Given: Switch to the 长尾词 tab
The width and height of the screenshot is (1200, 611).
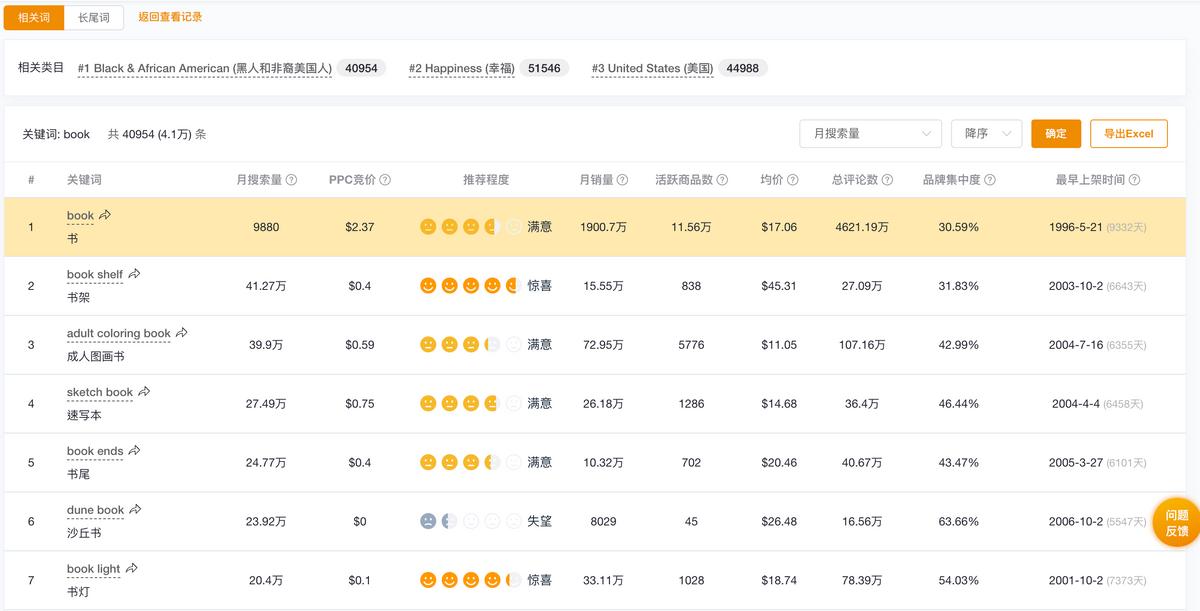Looking at the screenshot, I should (x=92, y=17).
